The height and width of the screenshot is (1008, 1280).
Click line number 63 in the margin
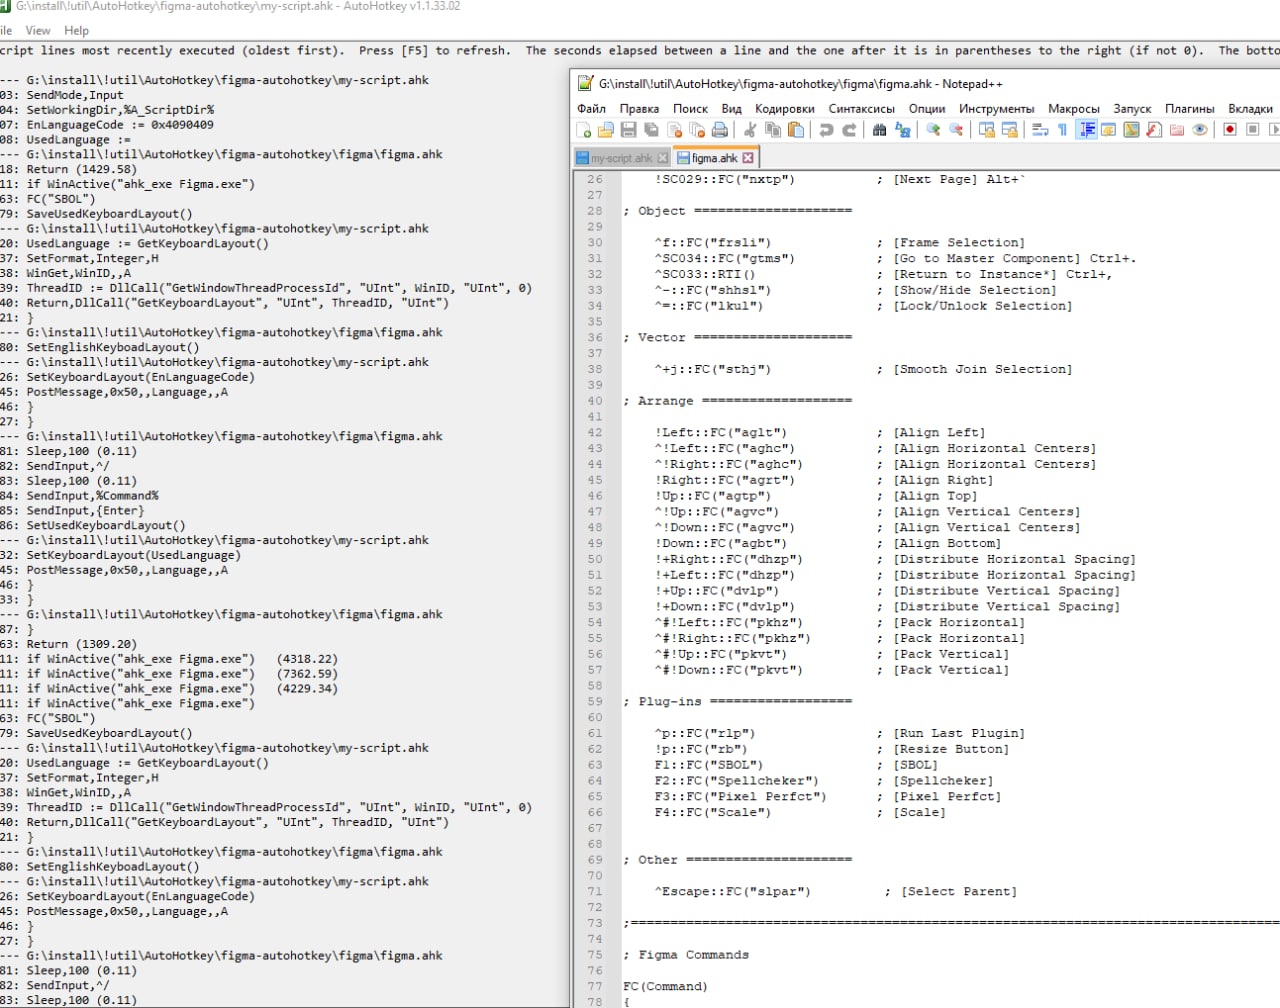(595, 765)
